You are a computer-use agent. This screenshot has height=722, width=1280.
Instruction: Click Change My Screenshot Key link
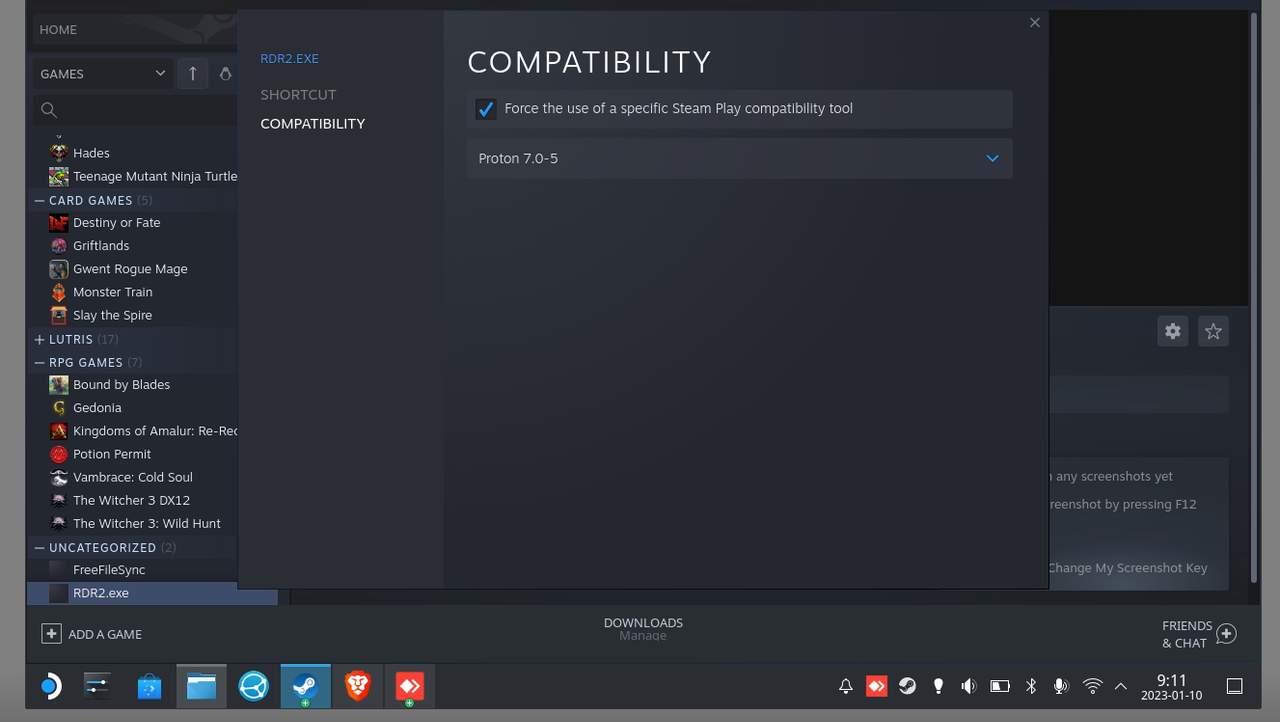pos(1128,568)
